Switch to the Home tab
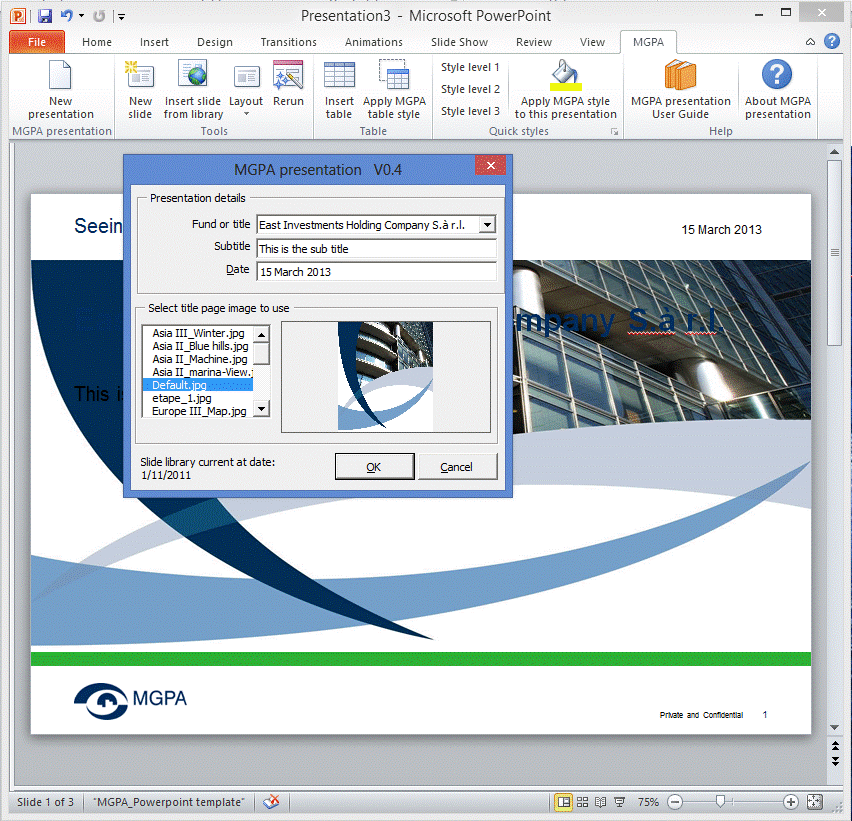Image resolution: width=852 pixels, height=821 pixels. click(97, 42)
